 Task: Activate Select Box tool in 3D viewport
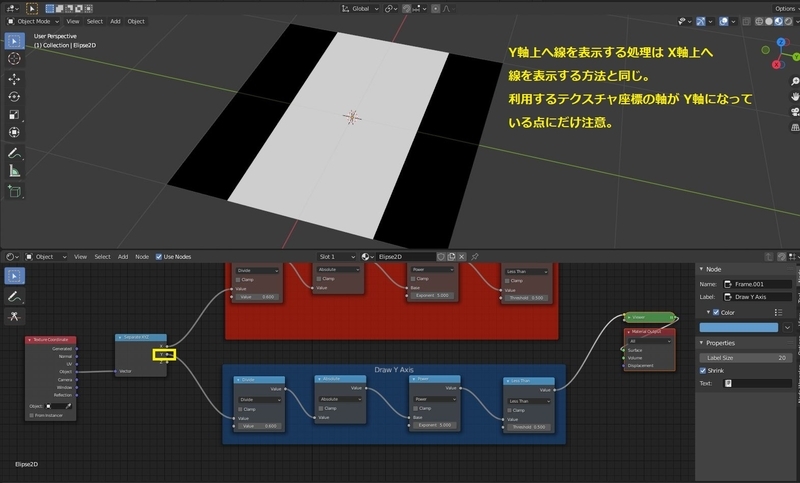click(x=14, y=41)
